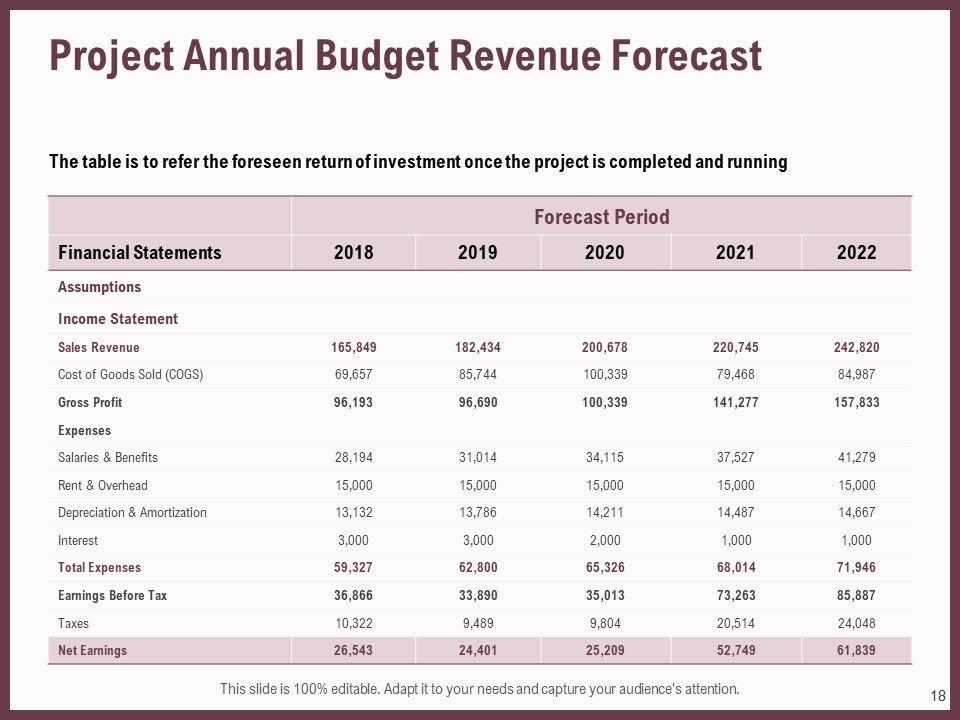Select the Cost of Goods Sold (COGS) label
This screenshot has width=960, height=720.
[x=132, y=375]
